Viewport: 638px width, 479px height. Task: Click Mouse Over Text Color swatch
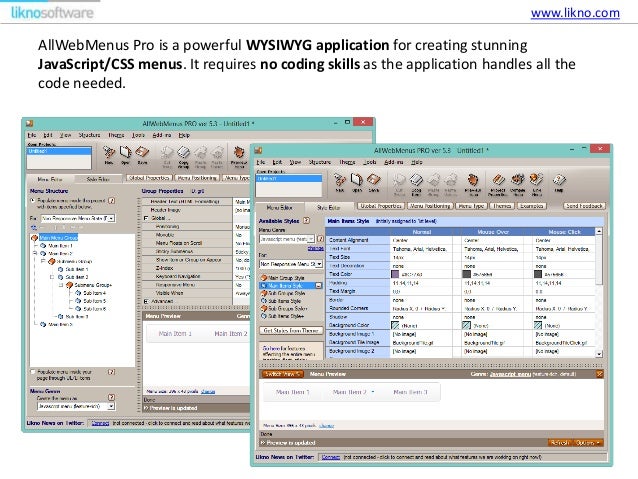tap(466, 274)
